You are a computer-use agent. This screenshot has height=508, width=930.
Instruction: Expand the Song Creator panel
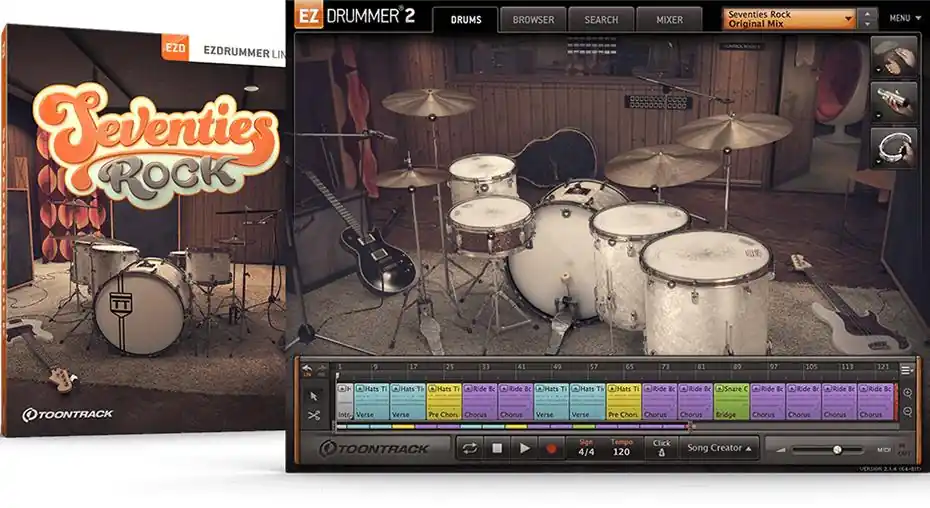tap(719, 448)
